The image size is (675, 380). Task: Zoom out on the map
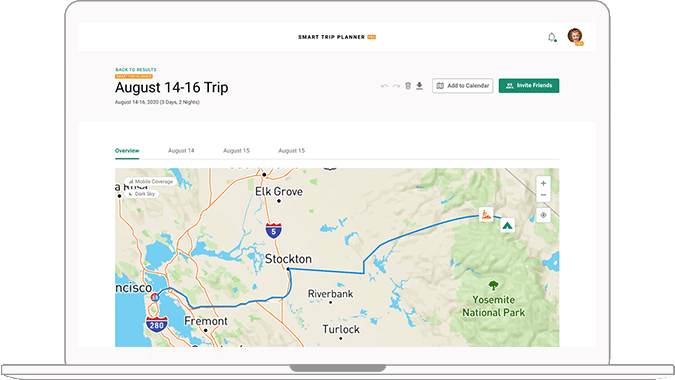pos(543,195)
